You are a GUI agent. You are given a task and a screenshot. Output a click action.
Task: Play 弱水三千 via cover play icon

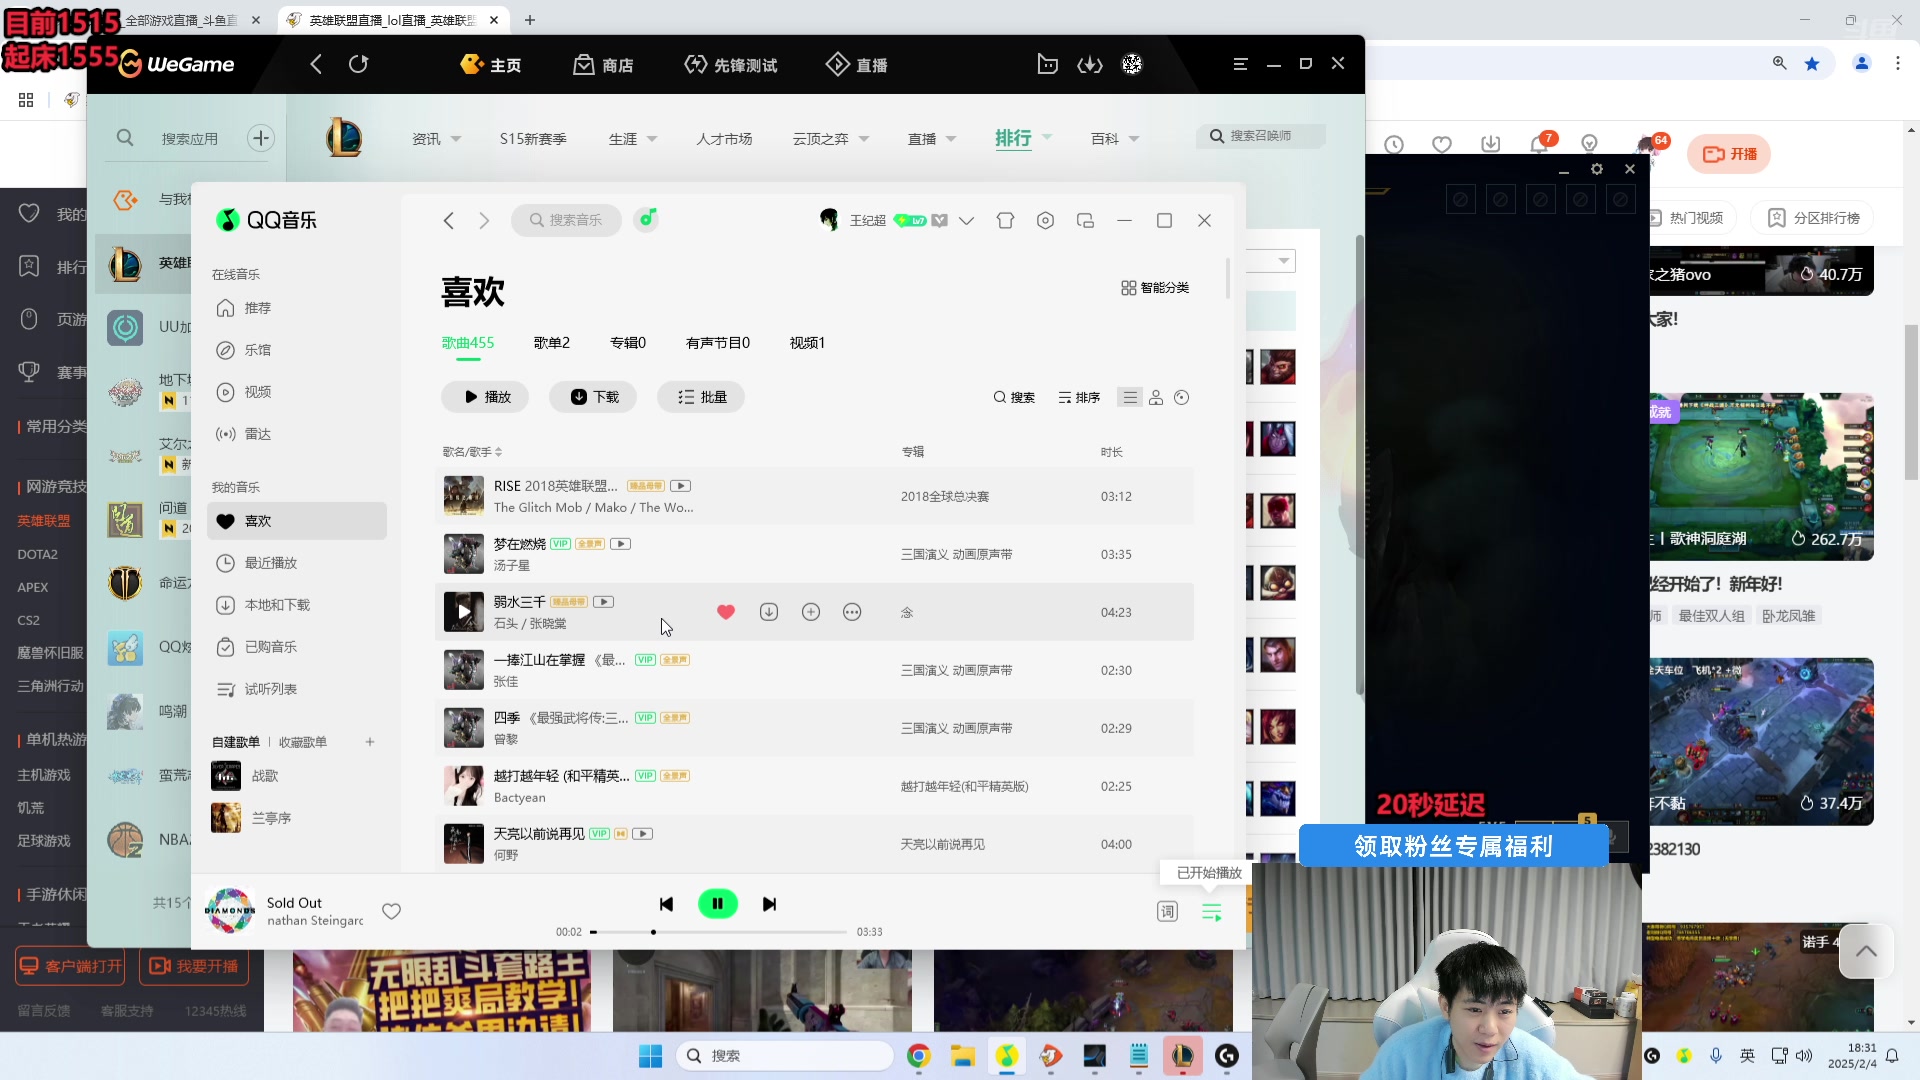click(463, 612)
